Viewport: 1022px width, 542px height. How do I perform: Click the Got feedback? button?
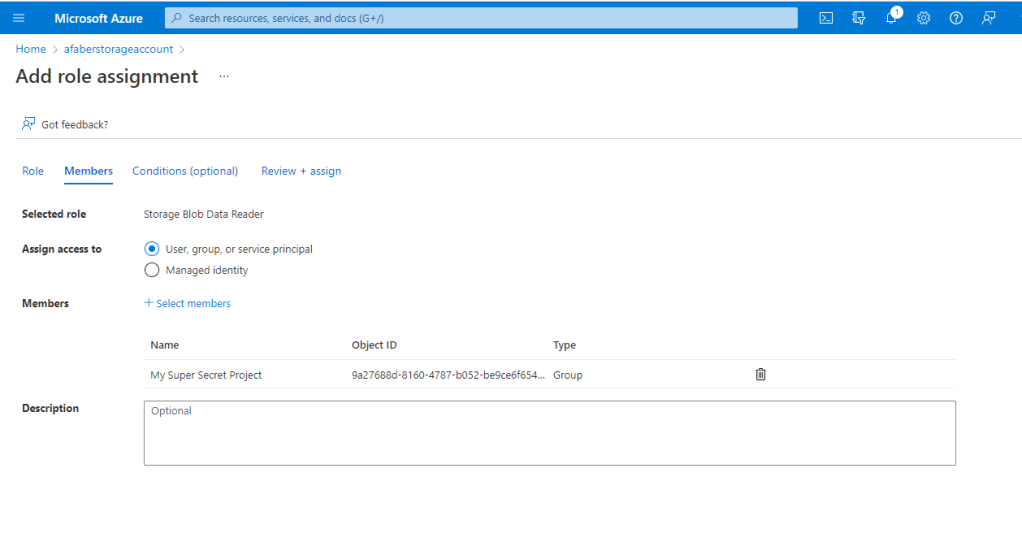tap(65, 124)
